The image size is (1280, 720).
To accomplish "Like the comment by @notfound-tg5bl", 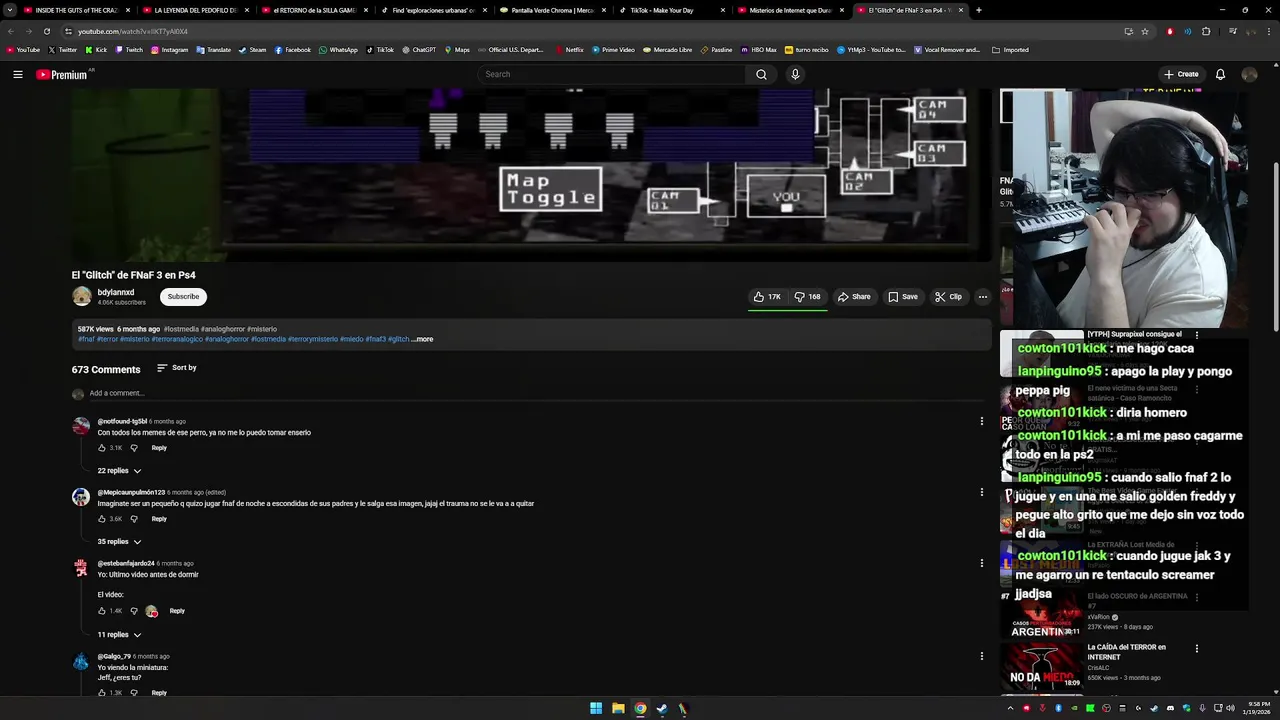I will 102,448.
